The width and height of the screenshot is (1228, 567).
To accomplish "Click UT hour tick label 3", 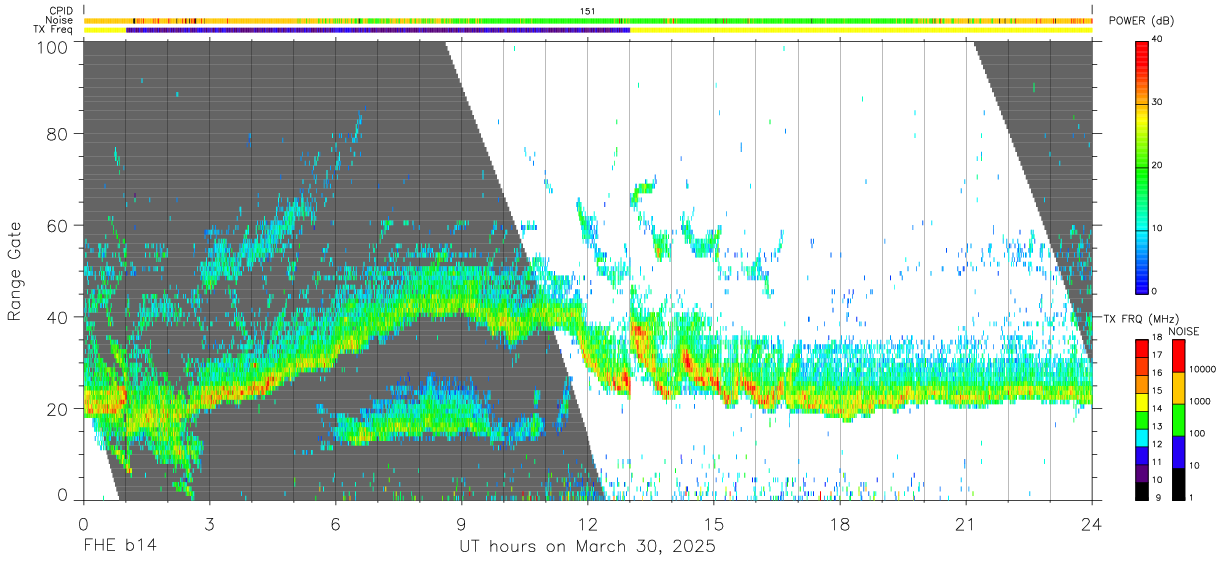I will click(209, 524).
